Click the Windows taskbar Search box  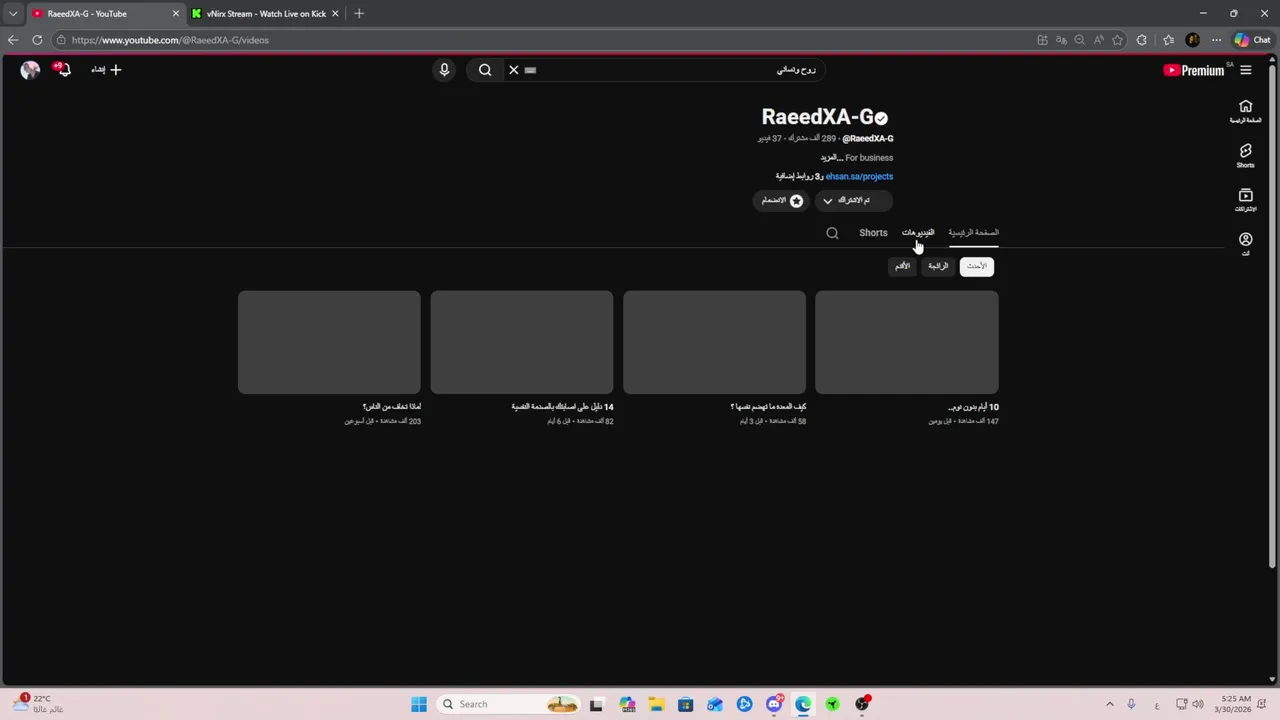pos(509,704)
